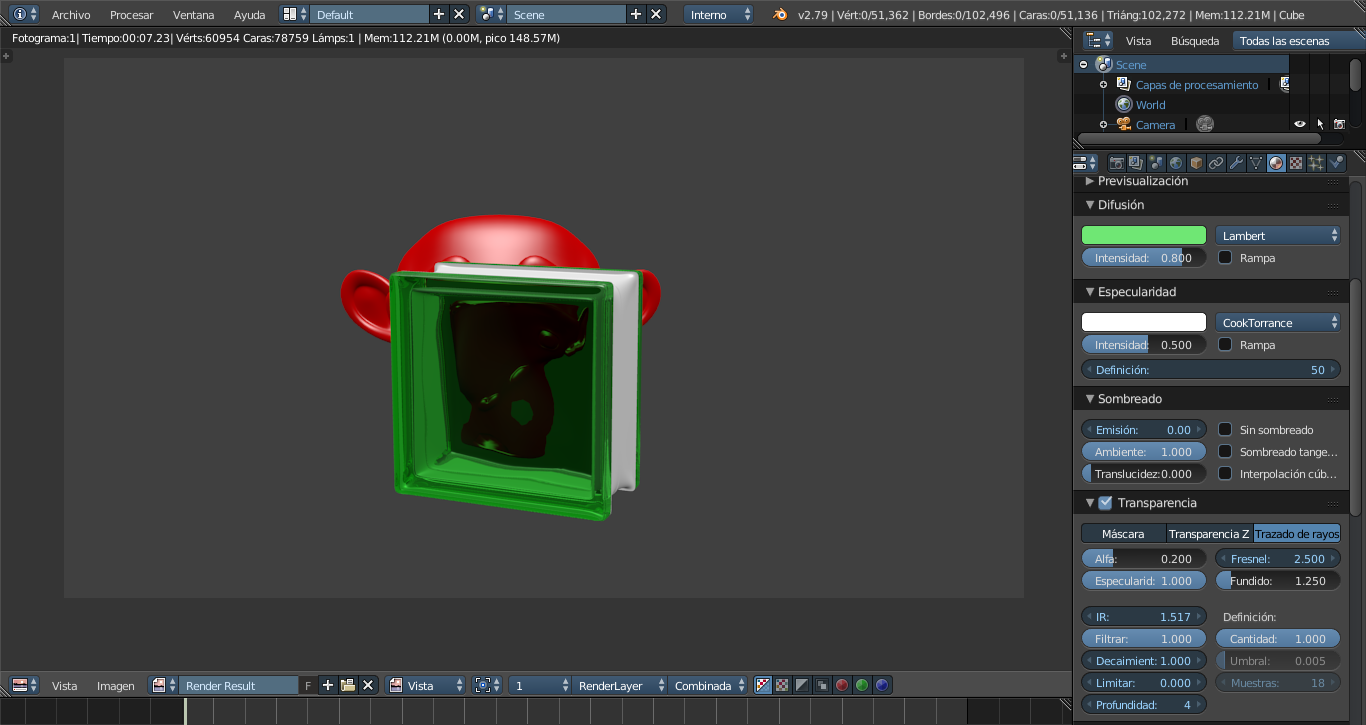Open the Constraints properties tab (chain icon)
The width and height of the screenshot is (1366, 725).
coord(1216,163)
